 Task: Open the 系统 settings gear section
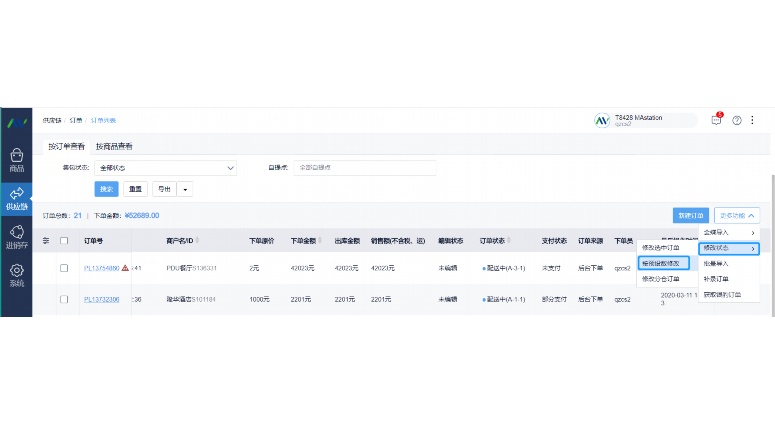tap(16, 275)
